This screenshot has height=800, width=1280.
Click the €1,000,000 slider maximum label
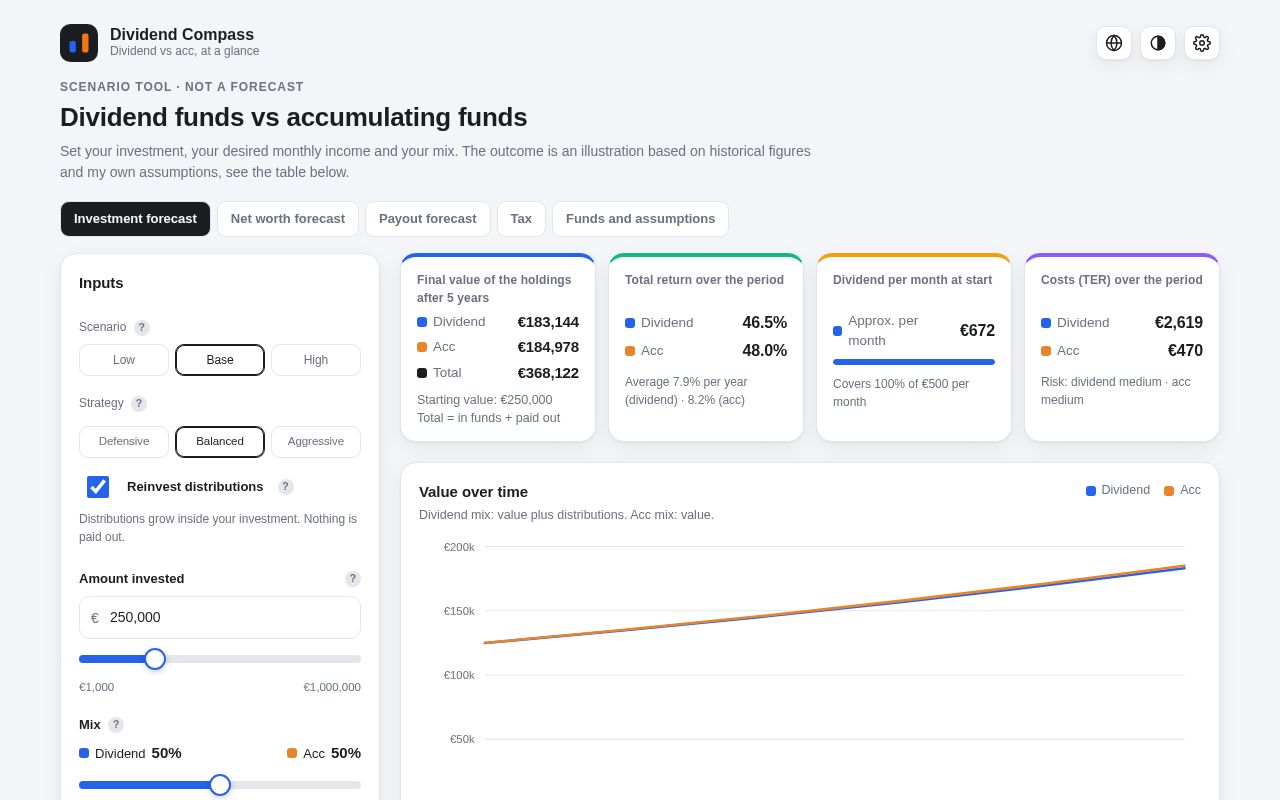332,687
